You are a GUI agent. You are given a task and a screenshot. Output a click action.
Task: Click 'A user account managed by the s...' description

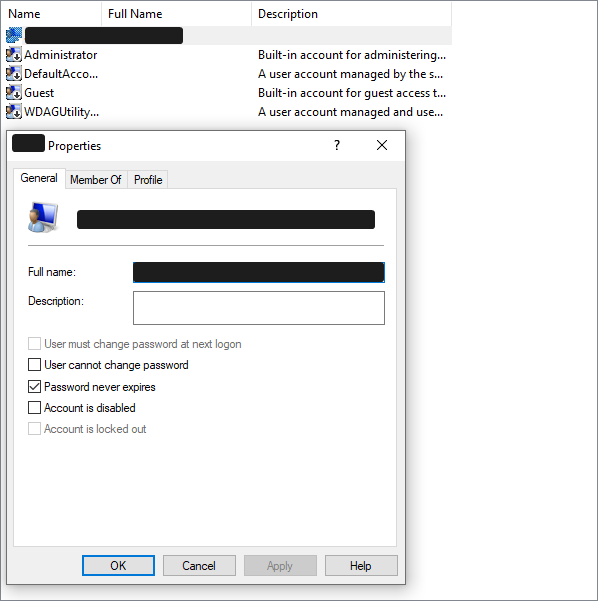tap(350, 74)
